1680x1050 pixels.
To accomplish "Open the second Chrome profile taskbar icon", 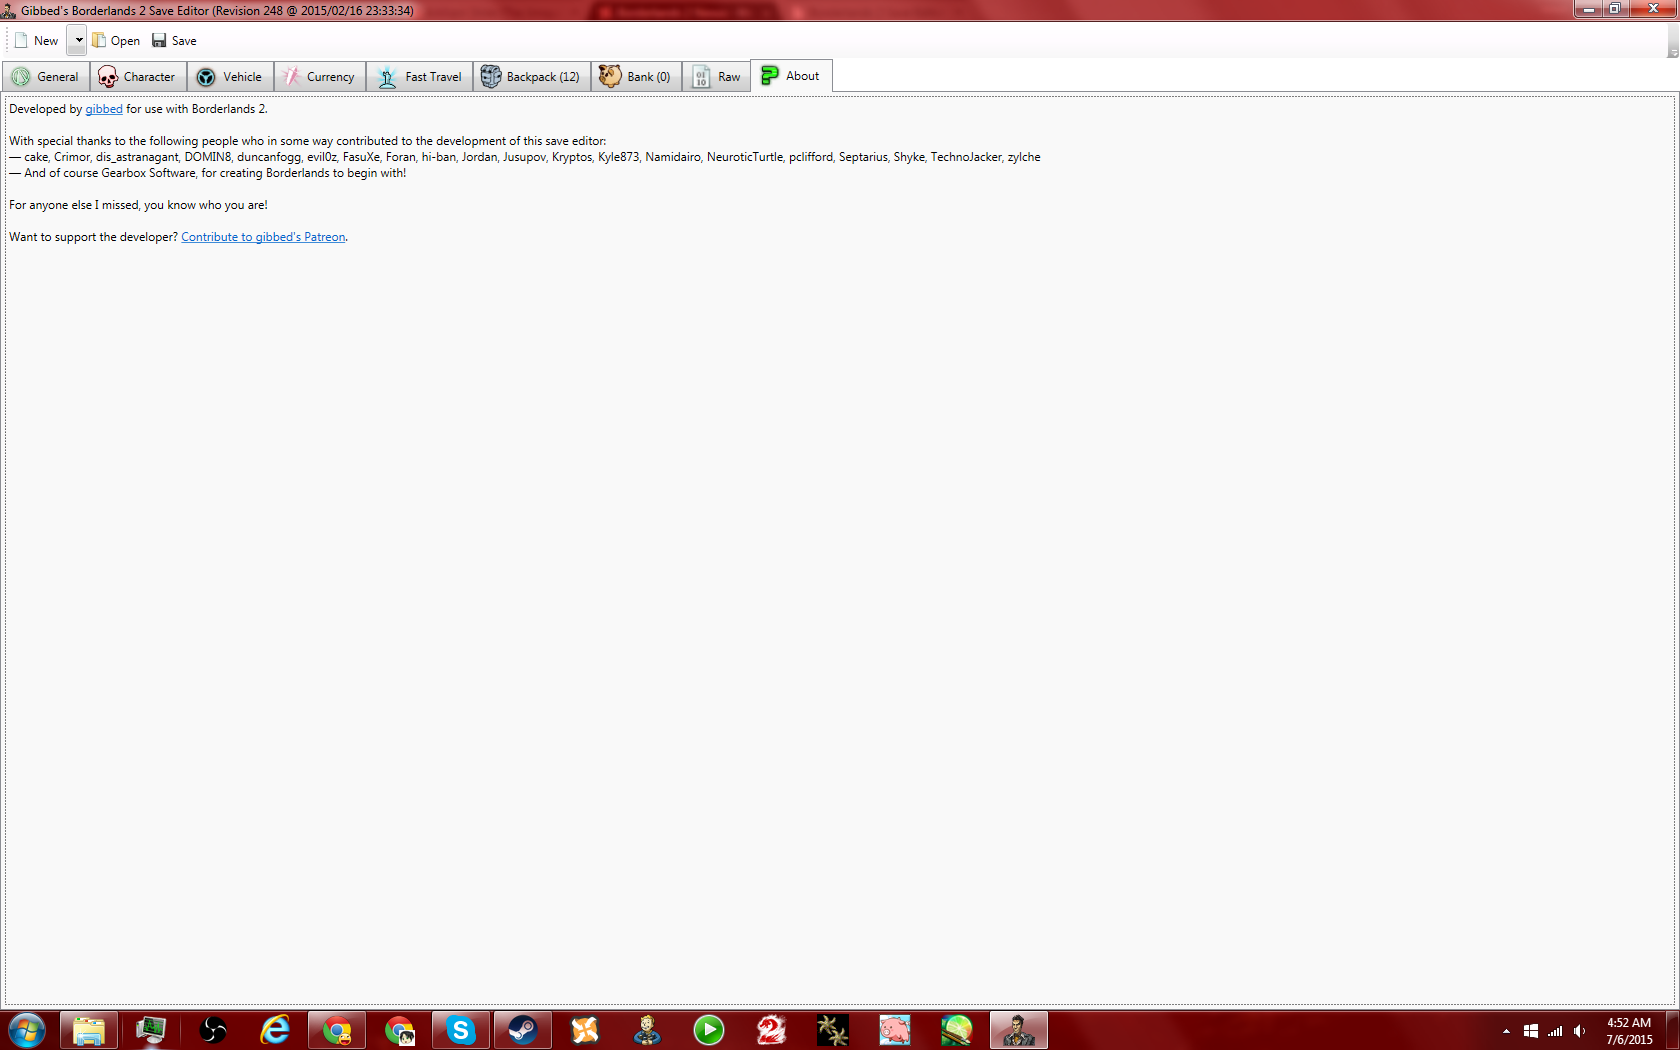I will click(399, 1030).
